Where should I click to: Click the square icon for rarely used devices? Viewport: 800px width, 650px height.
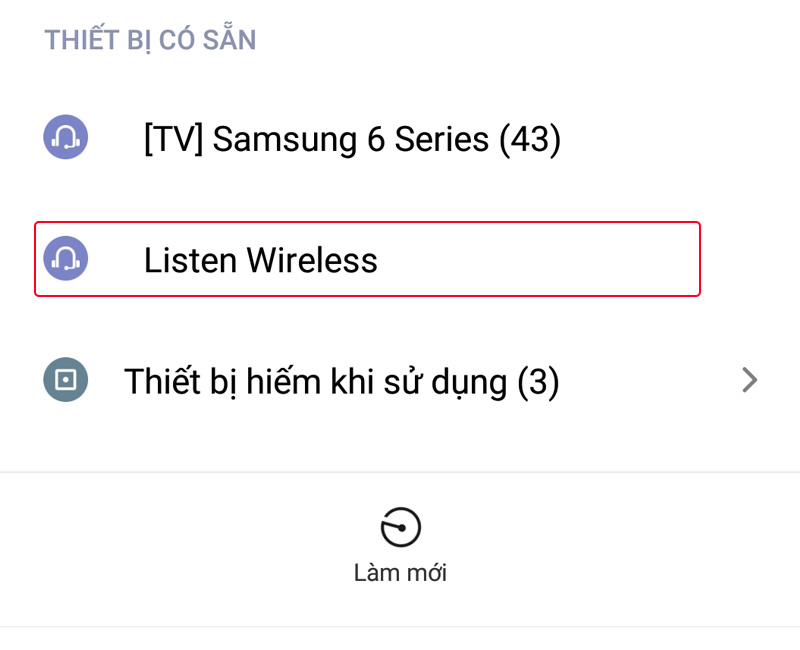point(66,380)
